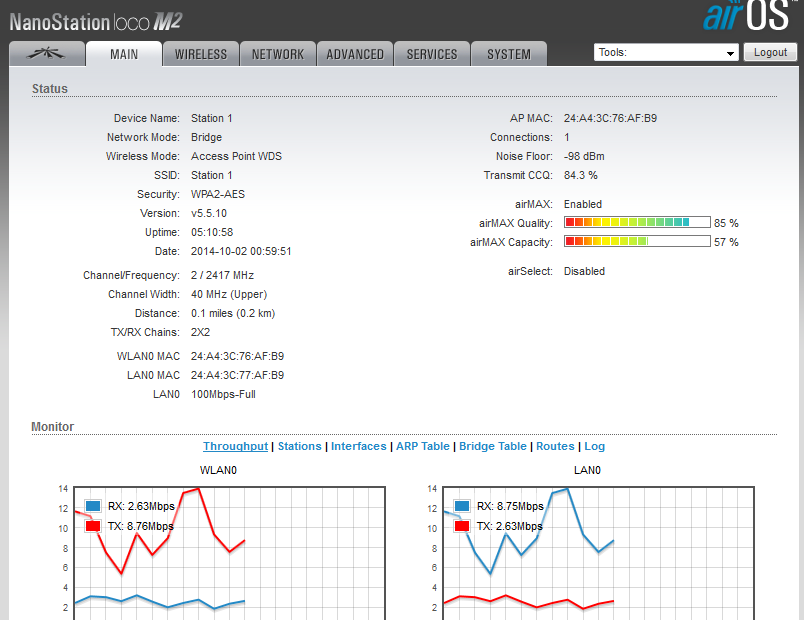Switch to the WIRELESS tab
Image resolution: width=804 pixels, height=620 pixels.
(x=201, y=54)
